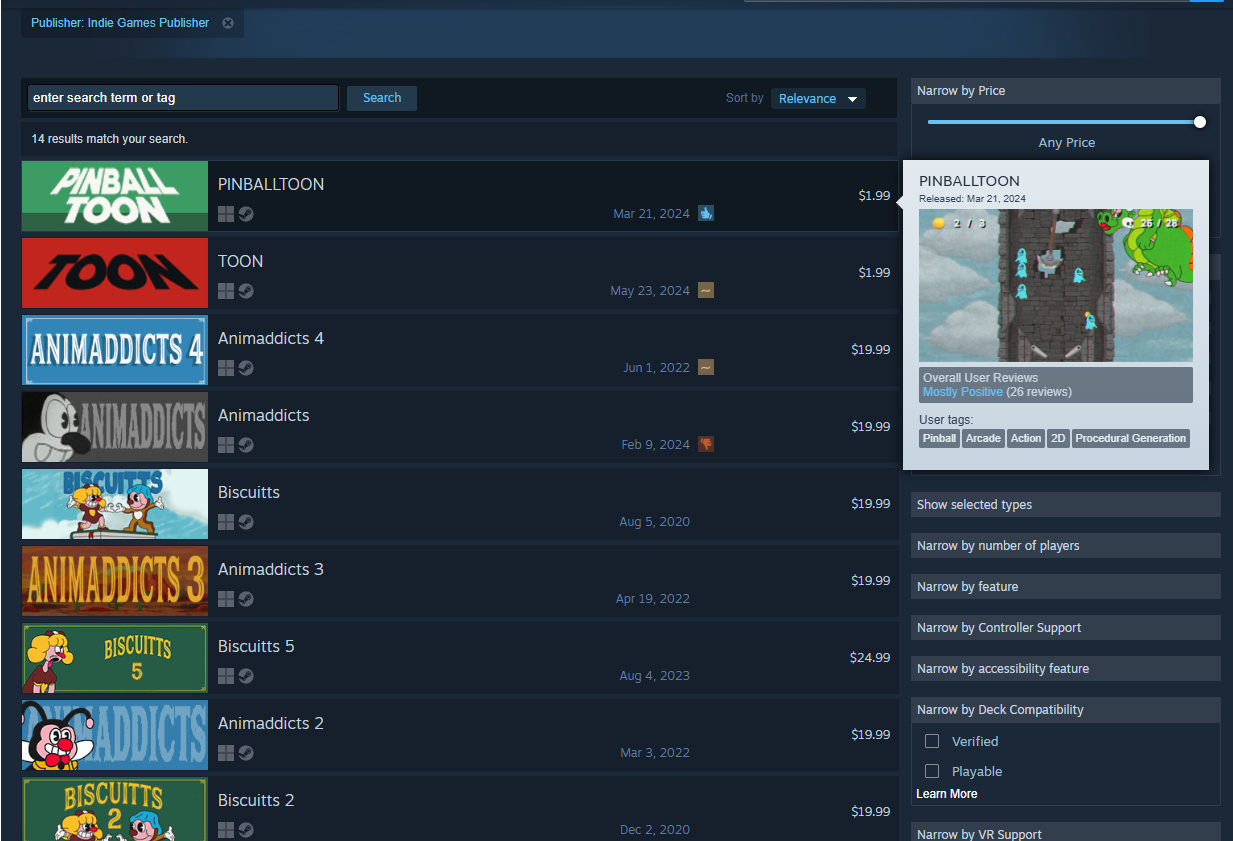Click the Search button
This screenshot has height=841, width=1233.
point(382,98)
